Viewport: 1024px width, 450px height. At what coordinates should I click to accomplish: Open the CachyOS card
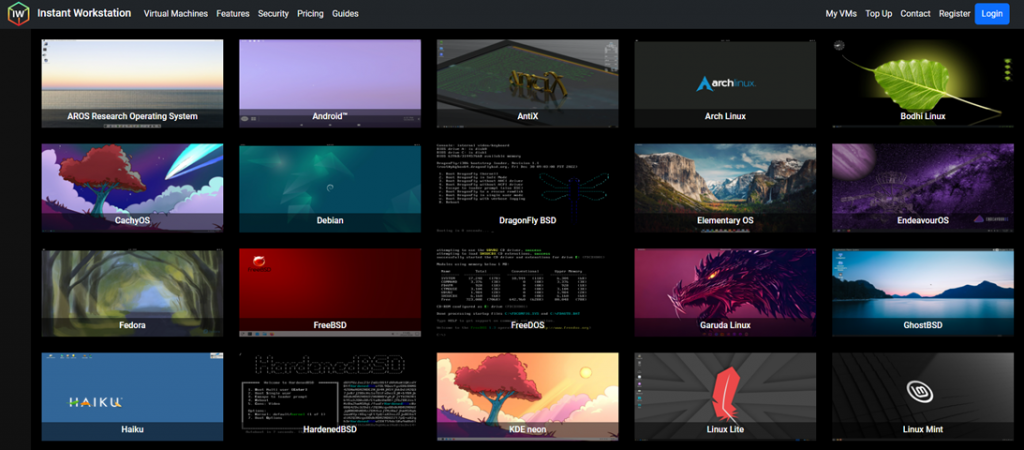(133, 188)
